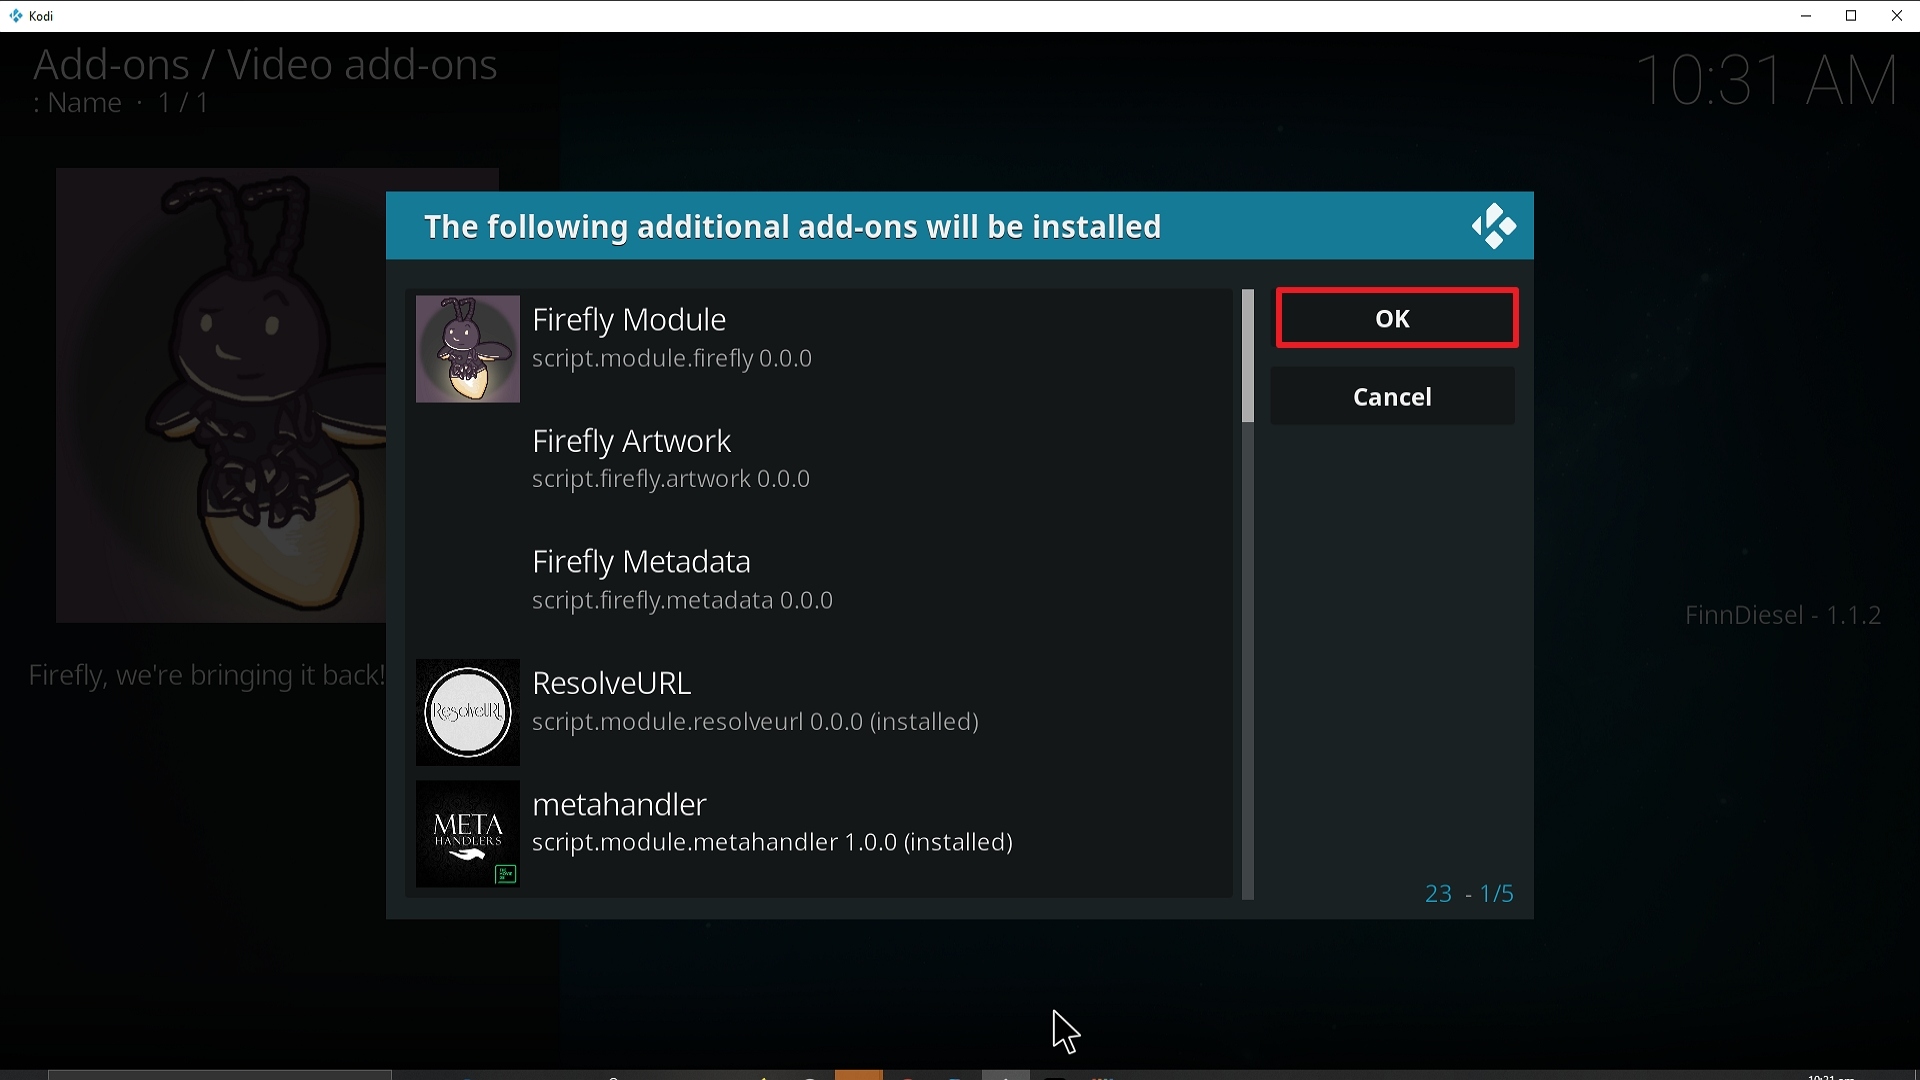1920x1080 pixels.
Task: Click the Kodi icon in title bar
Action: (15, 16)
